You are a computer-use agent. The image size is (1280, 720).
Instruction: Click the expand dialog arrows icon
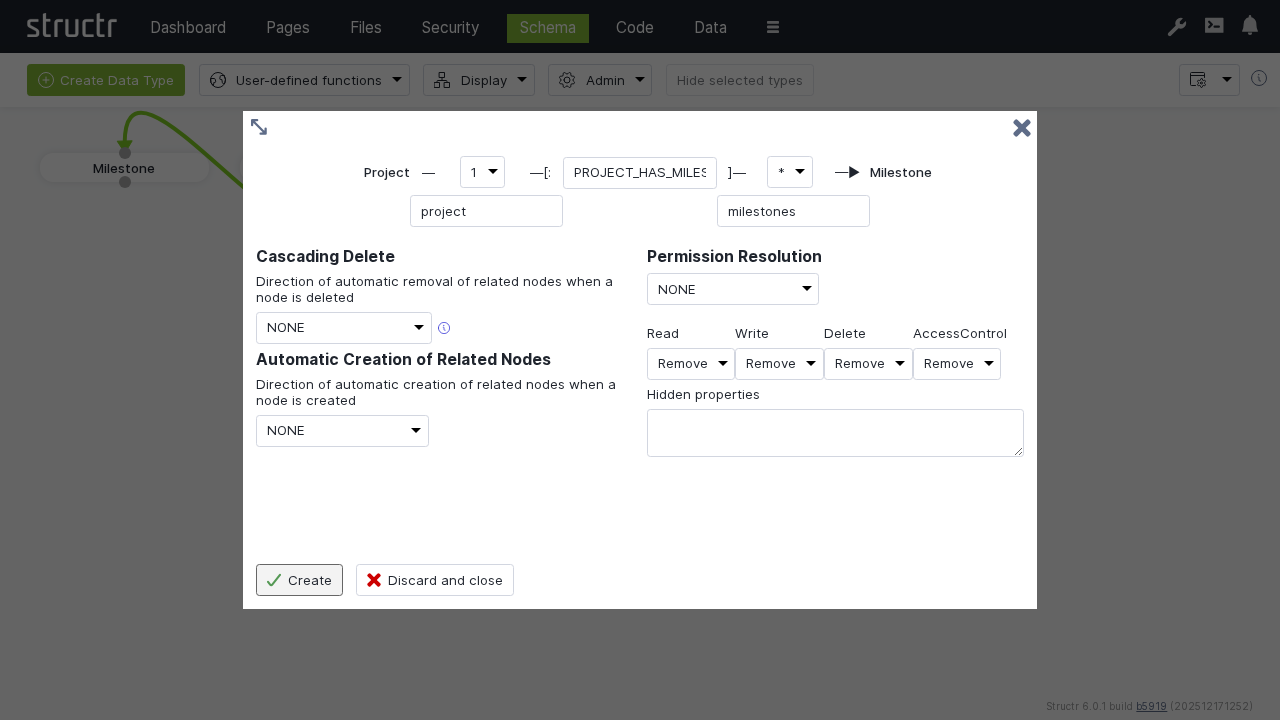click(259, 127)
